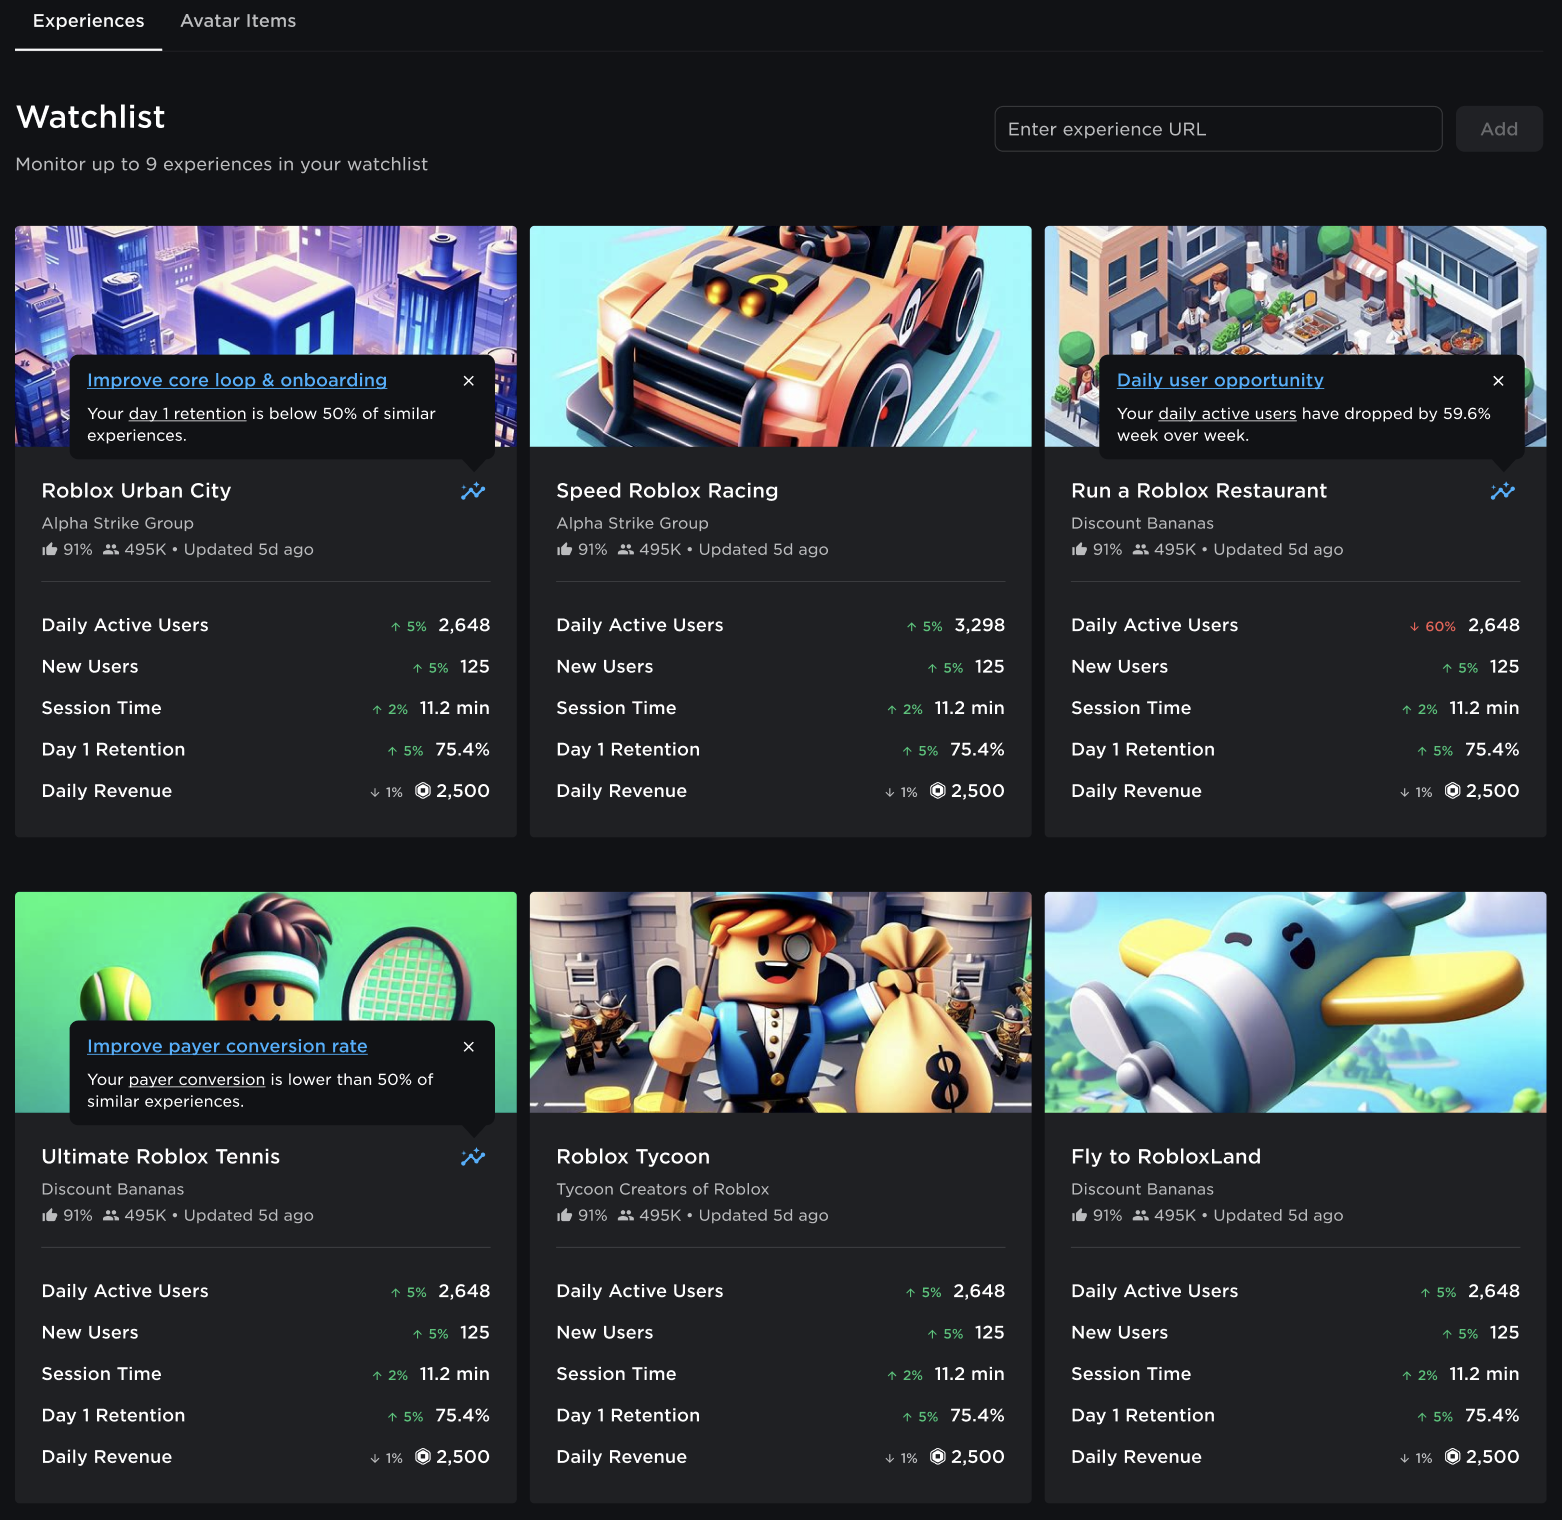
Task: Follow the Improve payer conversion rate link
Action: (227, 1046)
